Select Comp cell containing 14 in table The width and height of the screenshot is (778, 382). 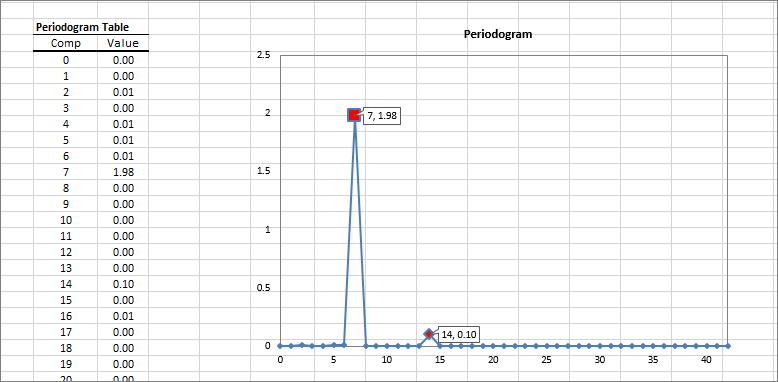point(66,284)
